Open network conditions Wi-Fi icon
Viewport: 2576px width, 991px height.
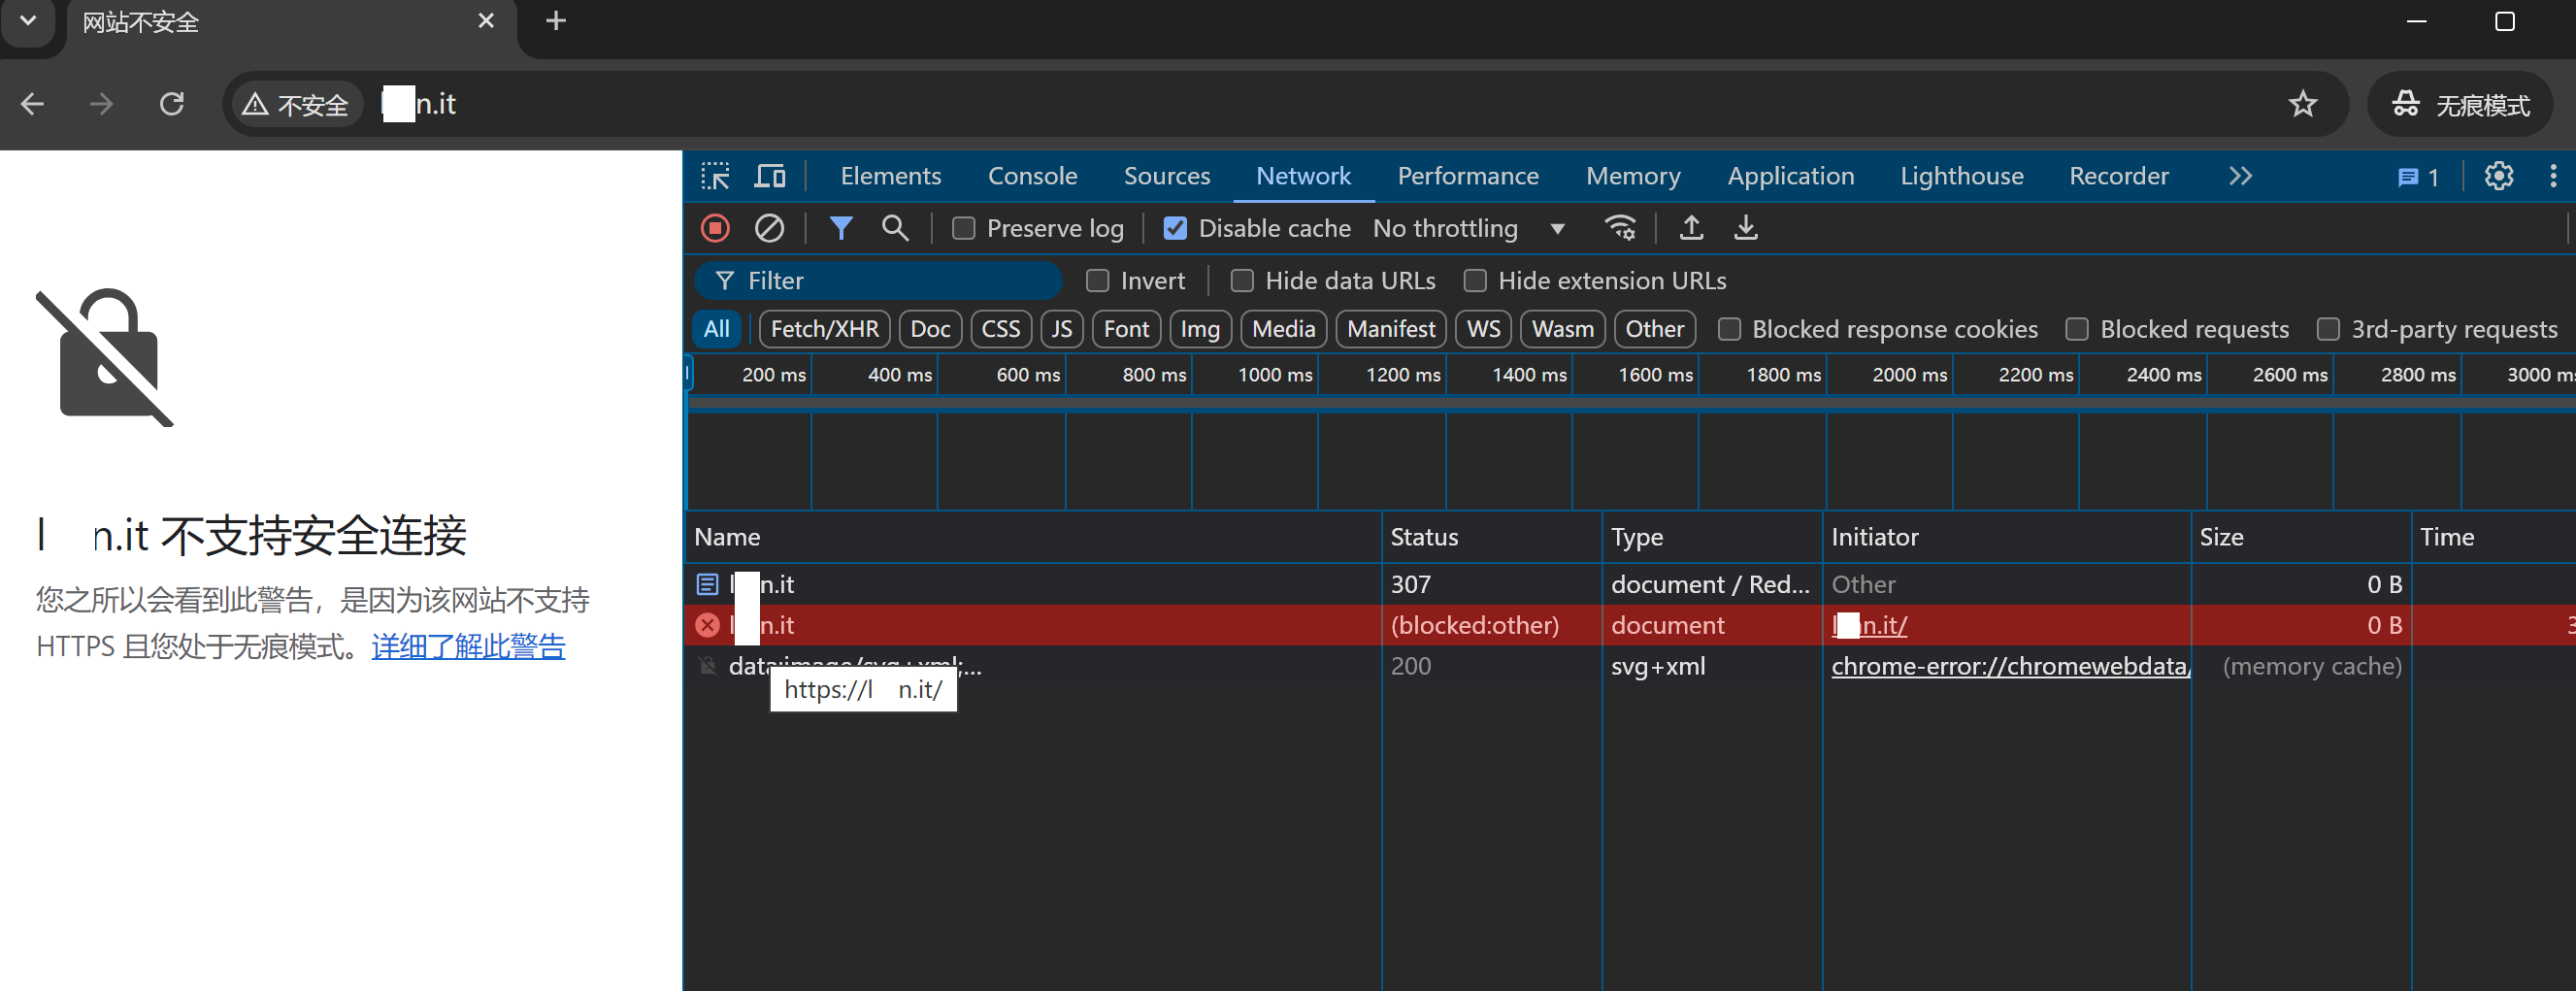[x=1619, y=228]
